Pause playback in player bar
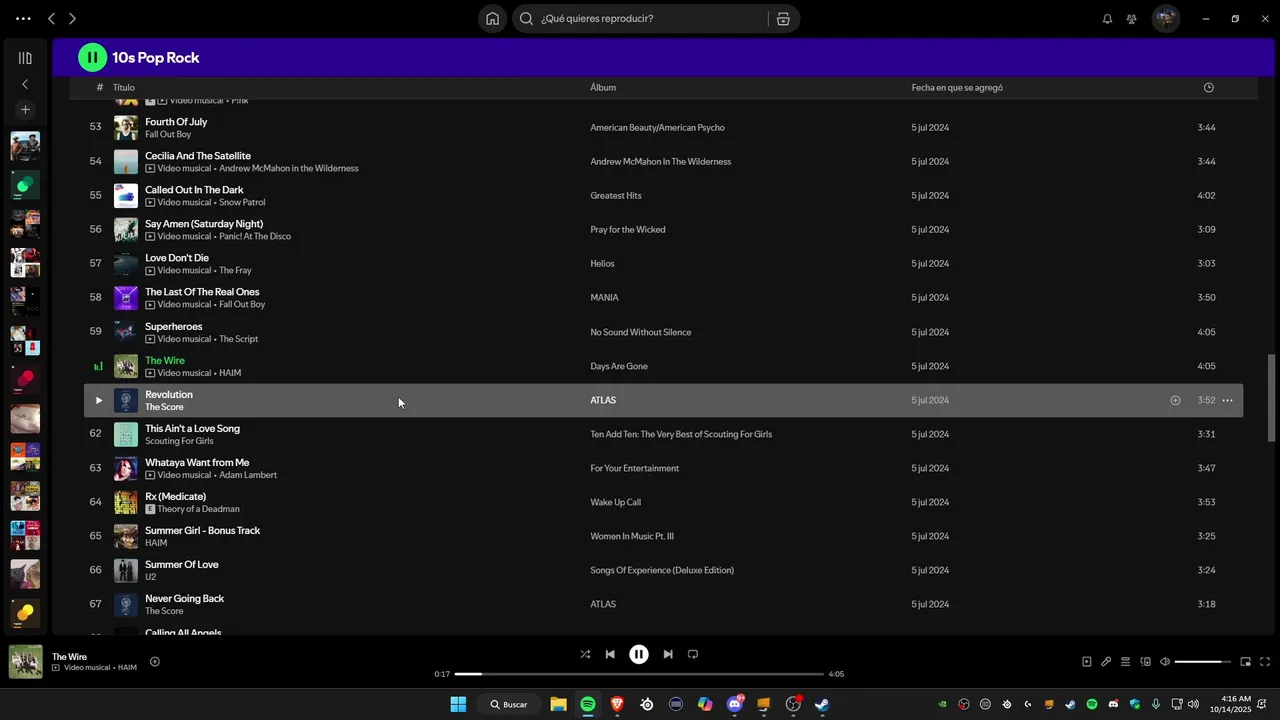Screen dimensions: 1280x720 639,654
